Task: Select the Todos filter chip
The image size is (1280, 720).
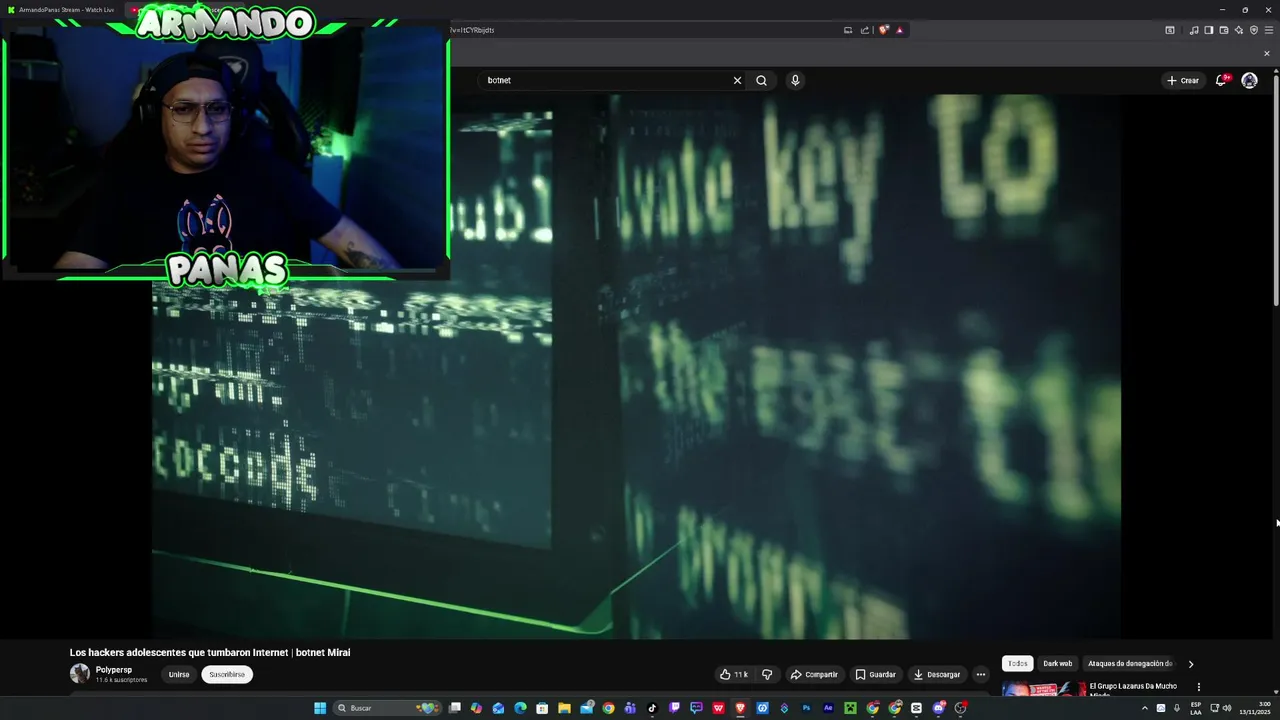Action: (1017, 663)
